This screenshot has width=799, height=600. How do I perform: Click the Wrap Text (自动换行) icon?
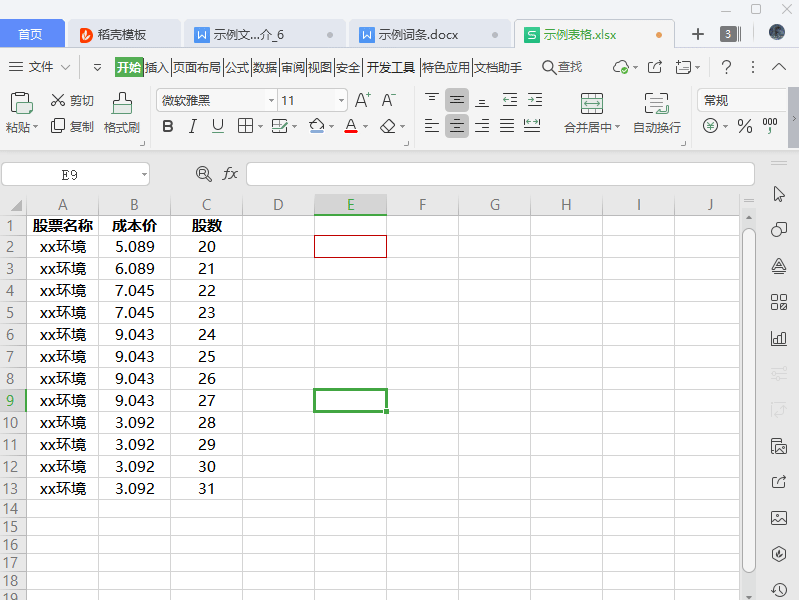(656, 103)
